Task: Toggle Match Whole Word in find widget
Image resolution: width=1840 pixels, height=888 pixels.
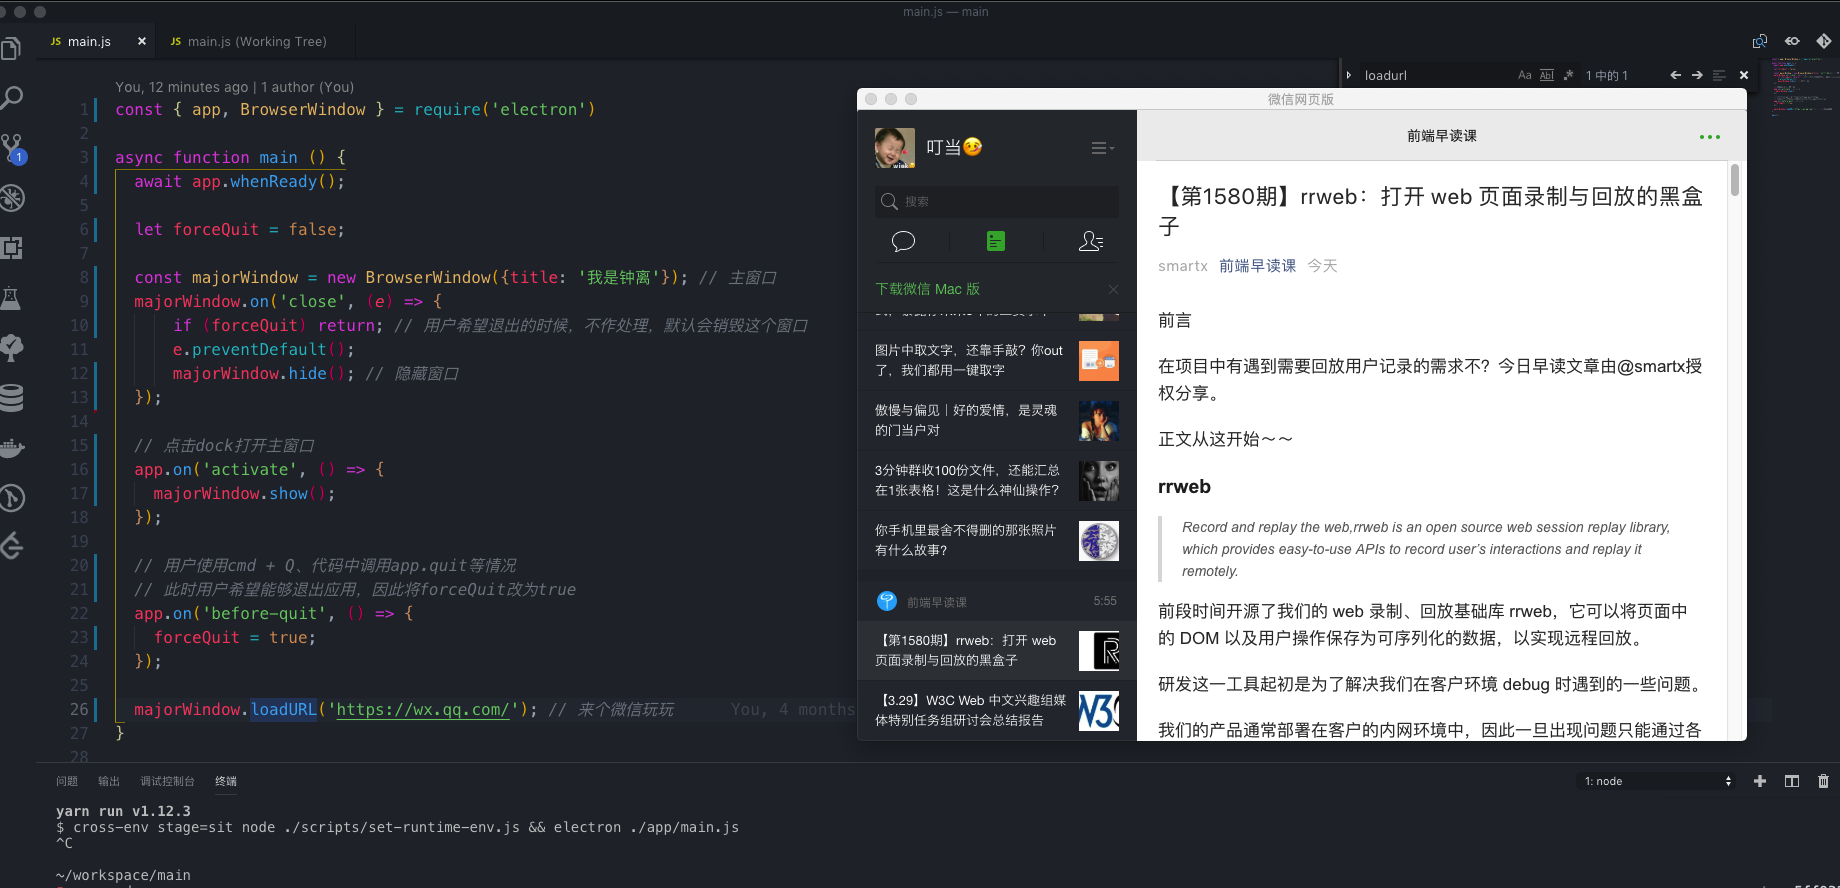Action: [x=1547, y=75]
